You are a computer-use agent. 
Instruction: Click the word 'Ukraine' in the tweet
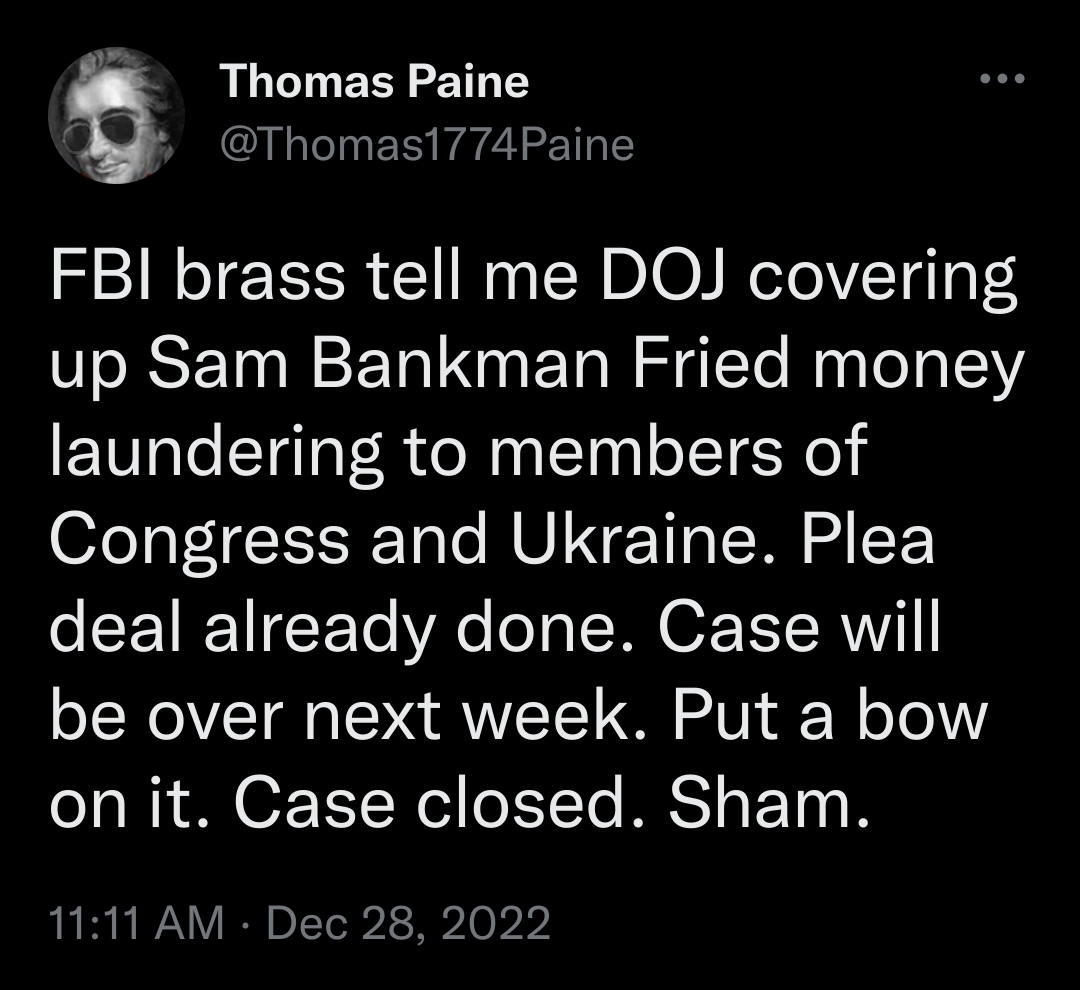pos(634,539)
